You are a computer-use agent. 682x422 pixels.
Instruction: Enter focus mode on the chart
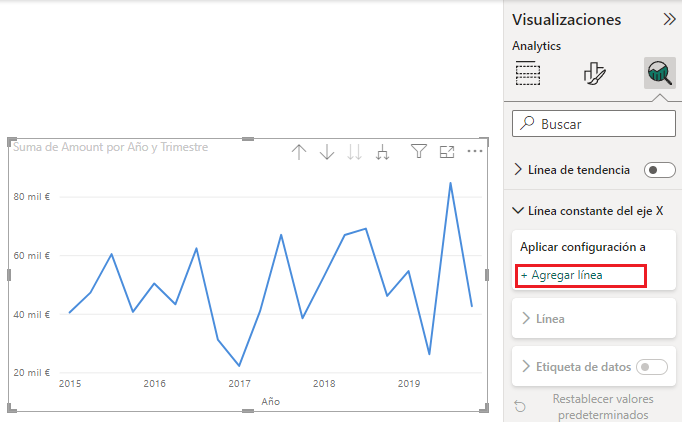447,152
